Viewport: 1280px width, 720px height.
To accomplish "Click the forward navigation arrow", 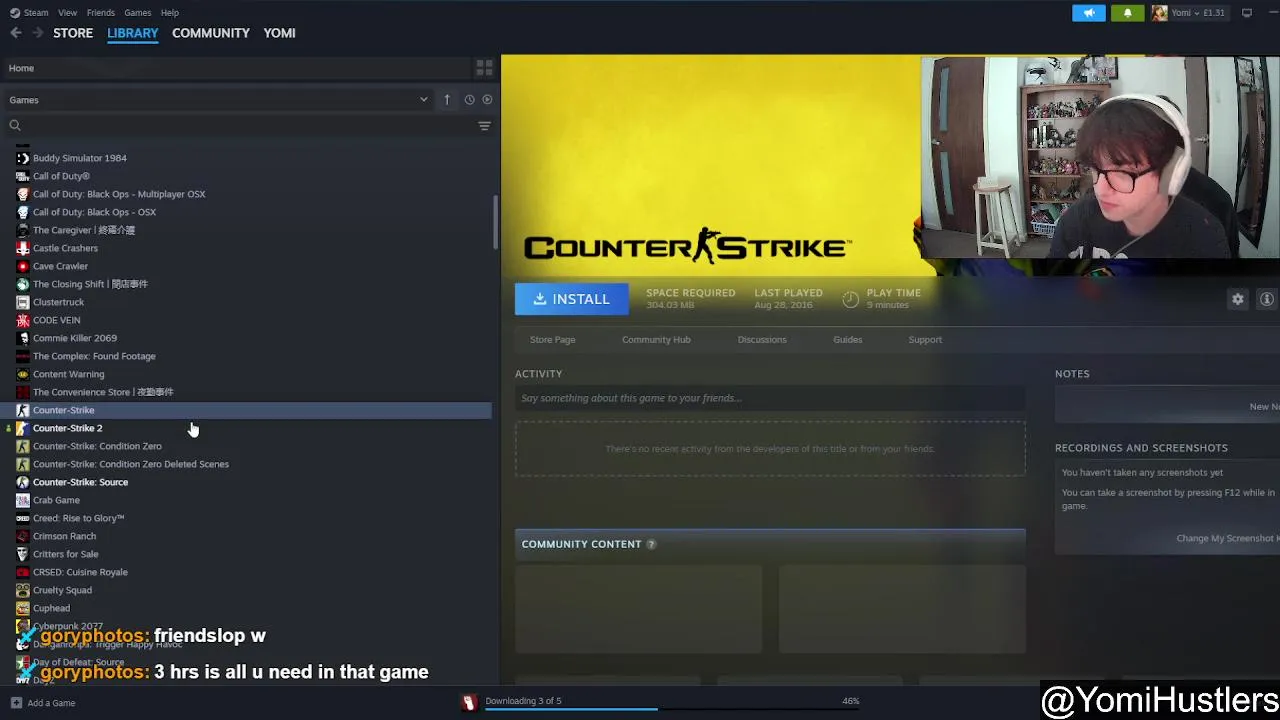I will click(x=37, y=33).
